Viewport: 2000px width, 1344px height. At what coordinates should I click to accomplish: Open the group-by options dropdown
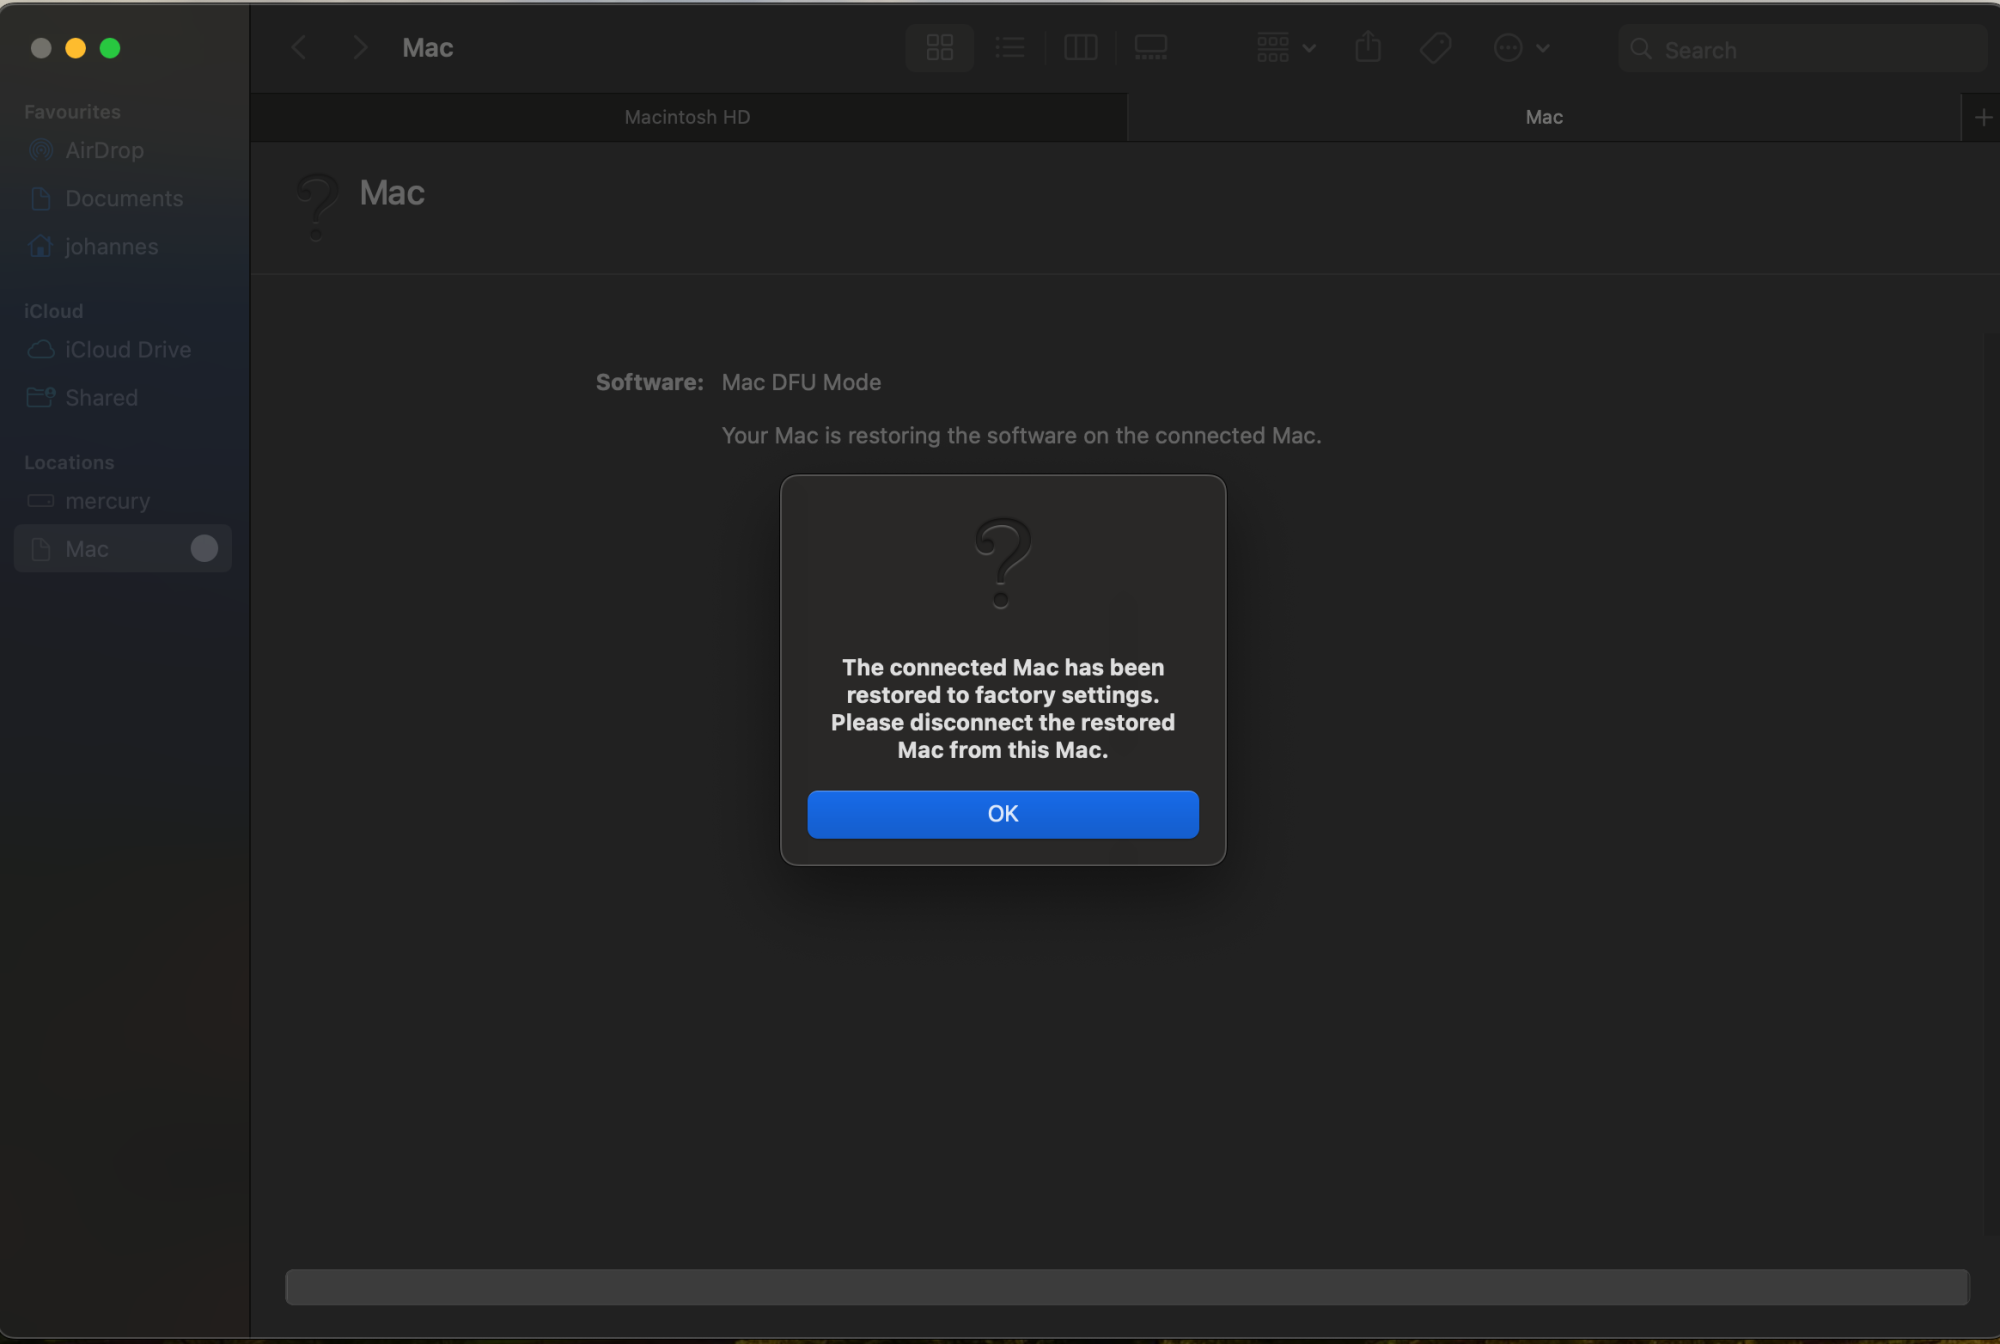click(x=1285, y=48)
